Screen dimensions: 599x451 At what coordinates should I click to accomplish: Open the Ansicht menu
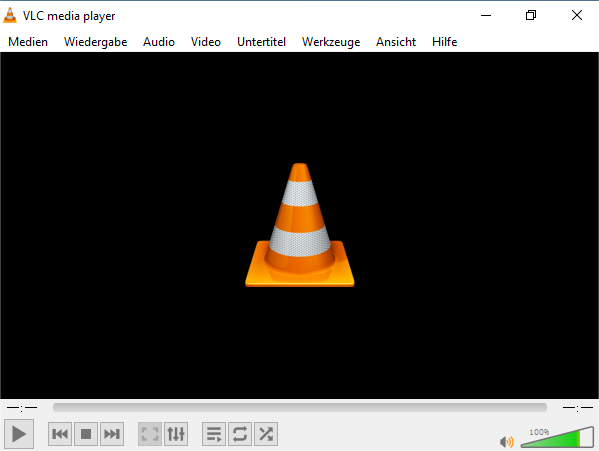coord(396,42)
